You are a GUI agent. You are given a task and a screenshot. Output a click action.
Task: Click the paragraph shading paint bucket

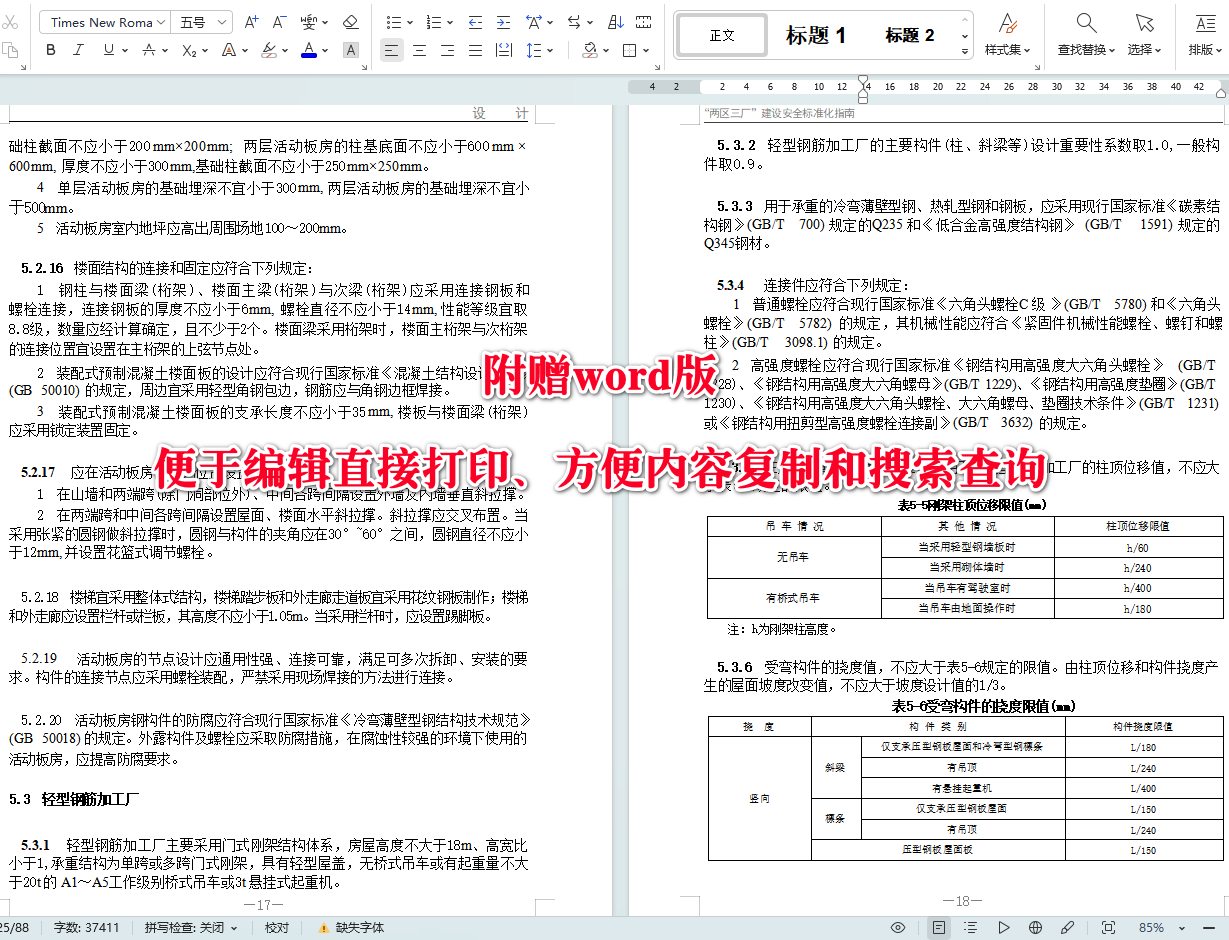[589, 49]
